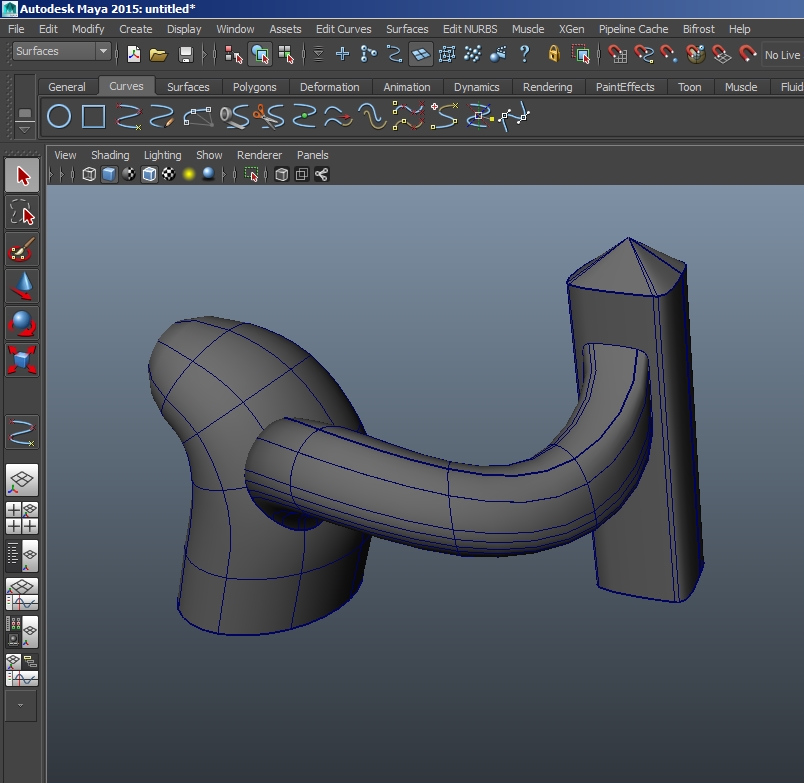Open the Lighting panel menu

tap(163, 155)
